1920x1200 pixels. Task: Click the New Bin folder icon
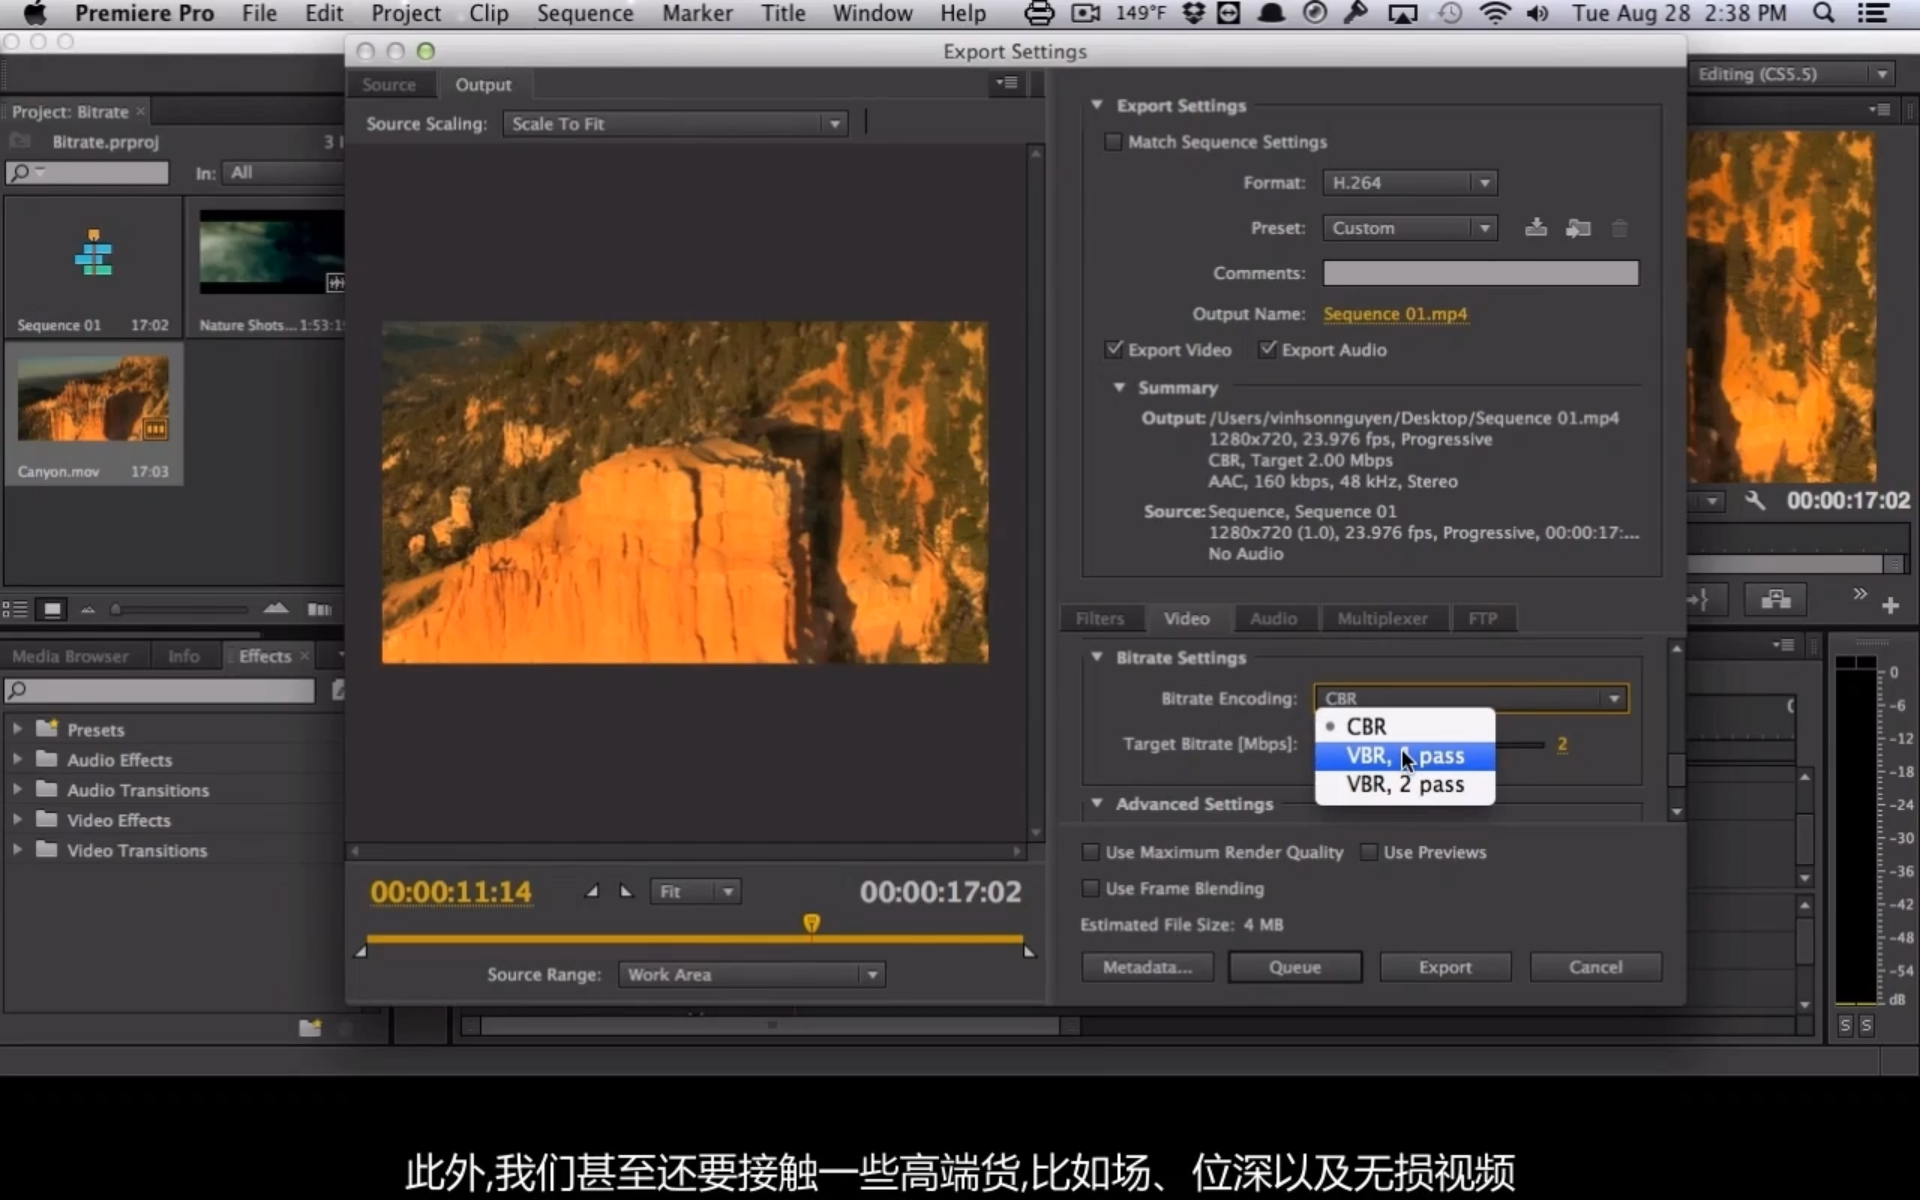[310, 1027]
